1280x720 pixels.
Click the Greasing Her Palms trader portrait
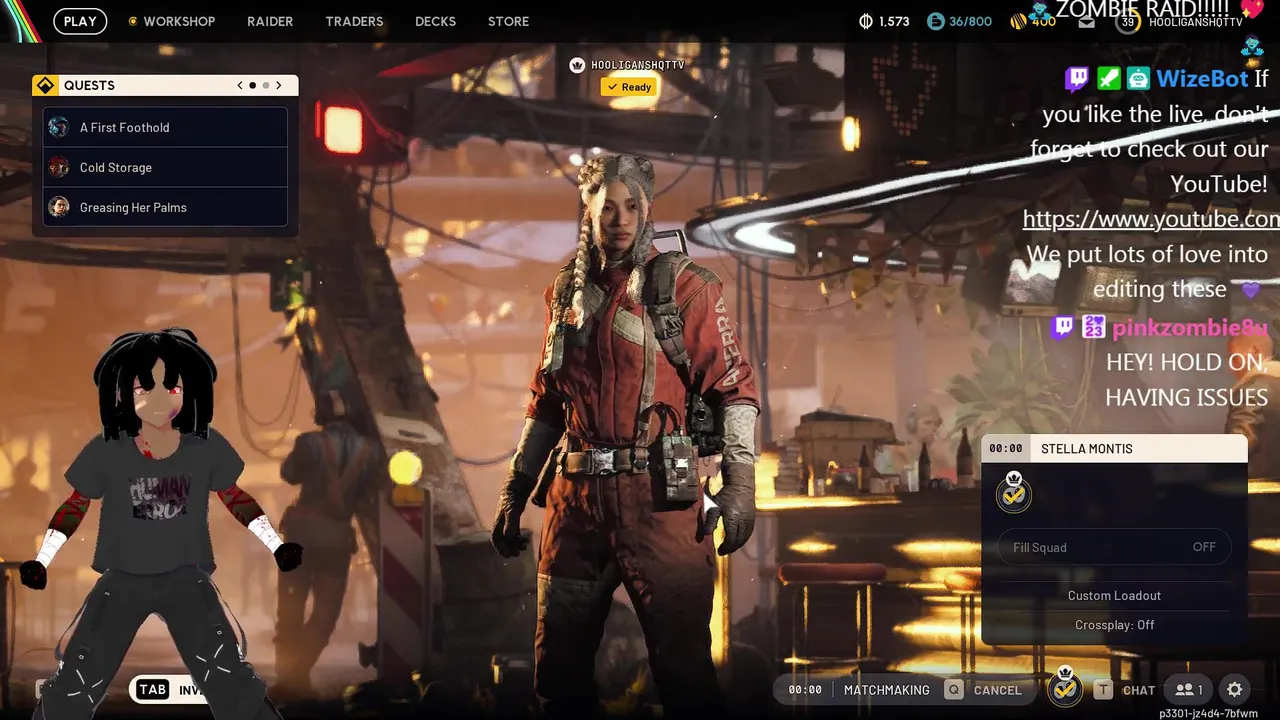(59, 207)
